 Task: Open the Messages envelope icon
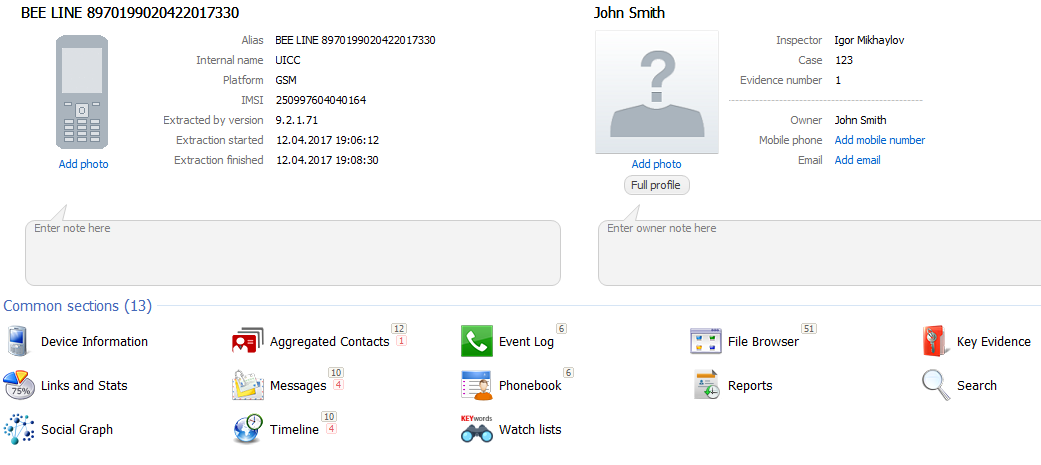coord(248,385)
